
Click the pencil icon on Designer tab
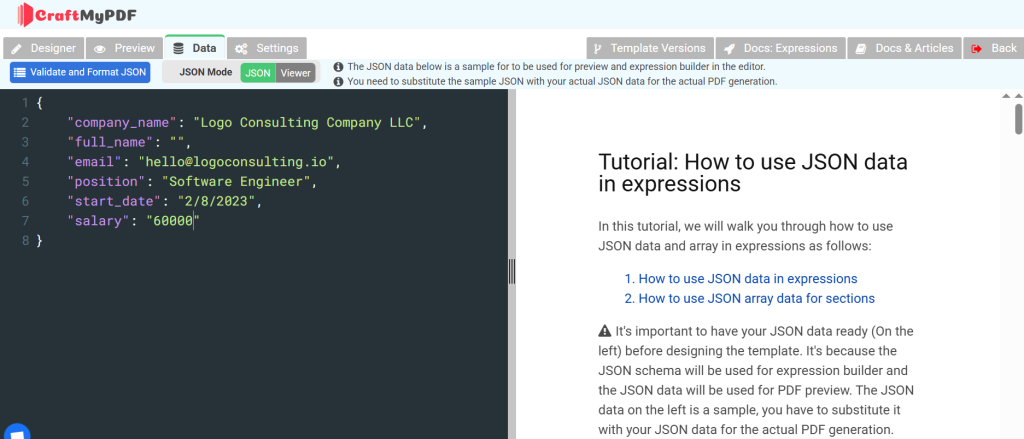(x=17, y=48)
